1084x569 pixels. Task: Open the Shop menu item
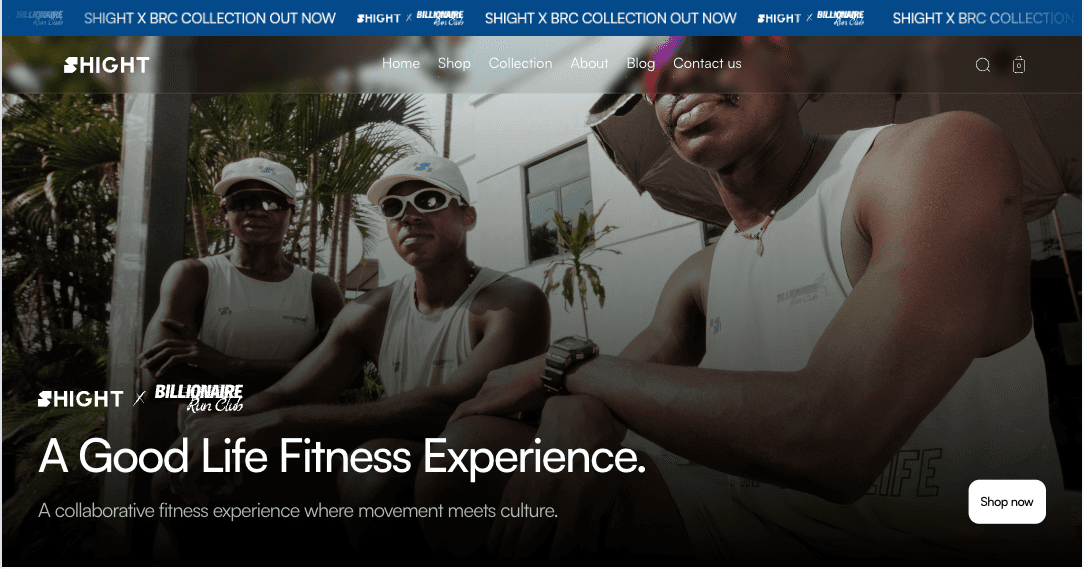coord(454,63)
